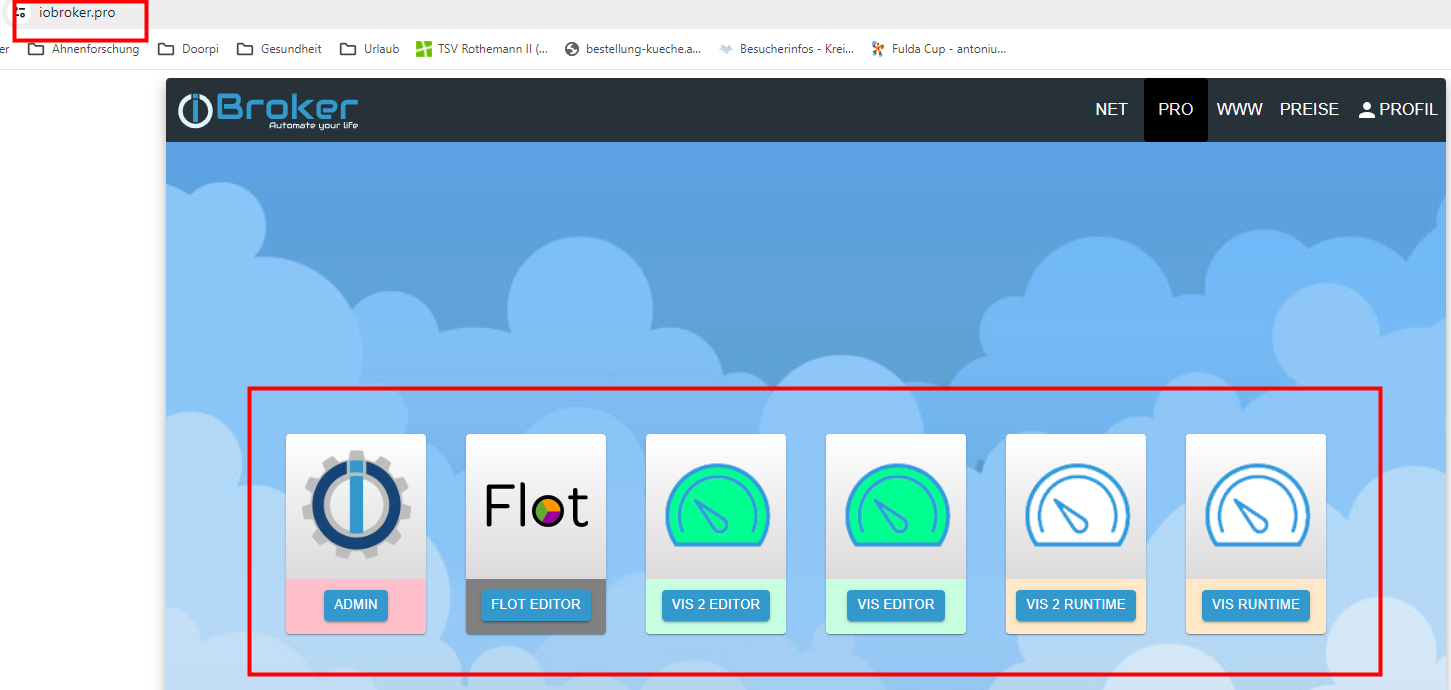Click the profile person icon
The image size is (1451, 690).
point(1367,110)
